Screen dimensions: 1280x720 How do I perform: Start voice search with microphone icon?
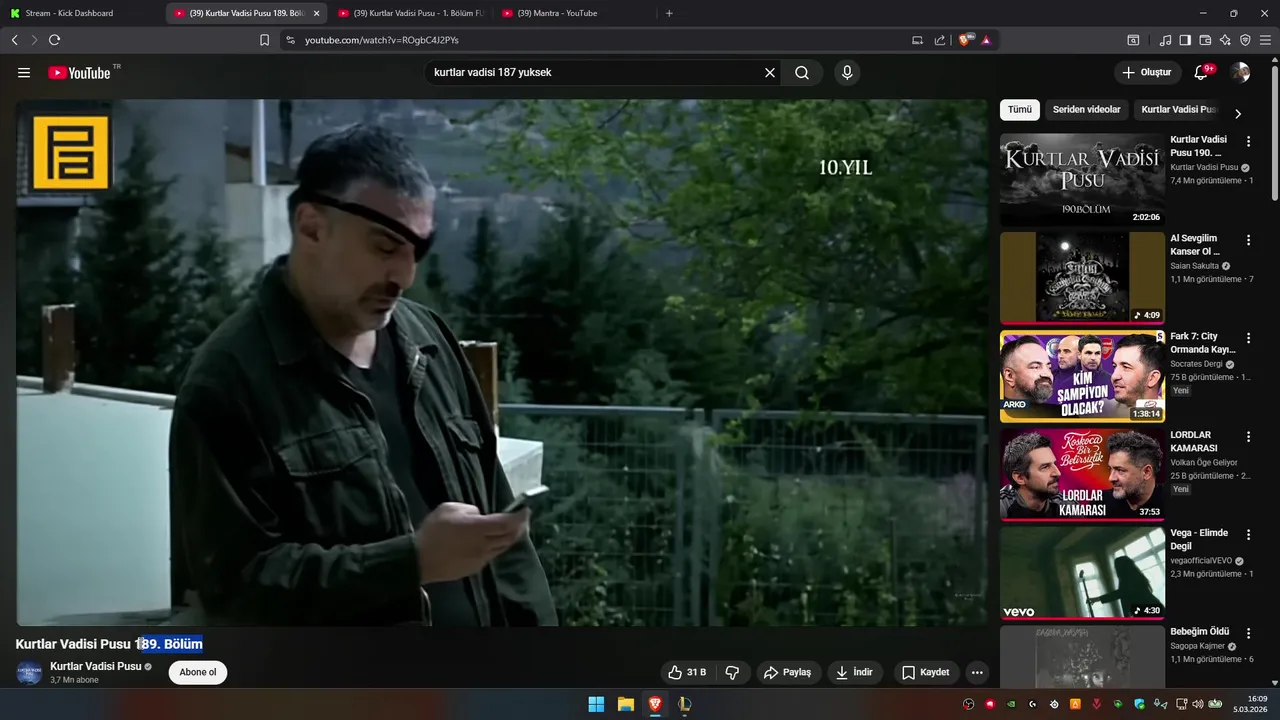coord(847,73)
